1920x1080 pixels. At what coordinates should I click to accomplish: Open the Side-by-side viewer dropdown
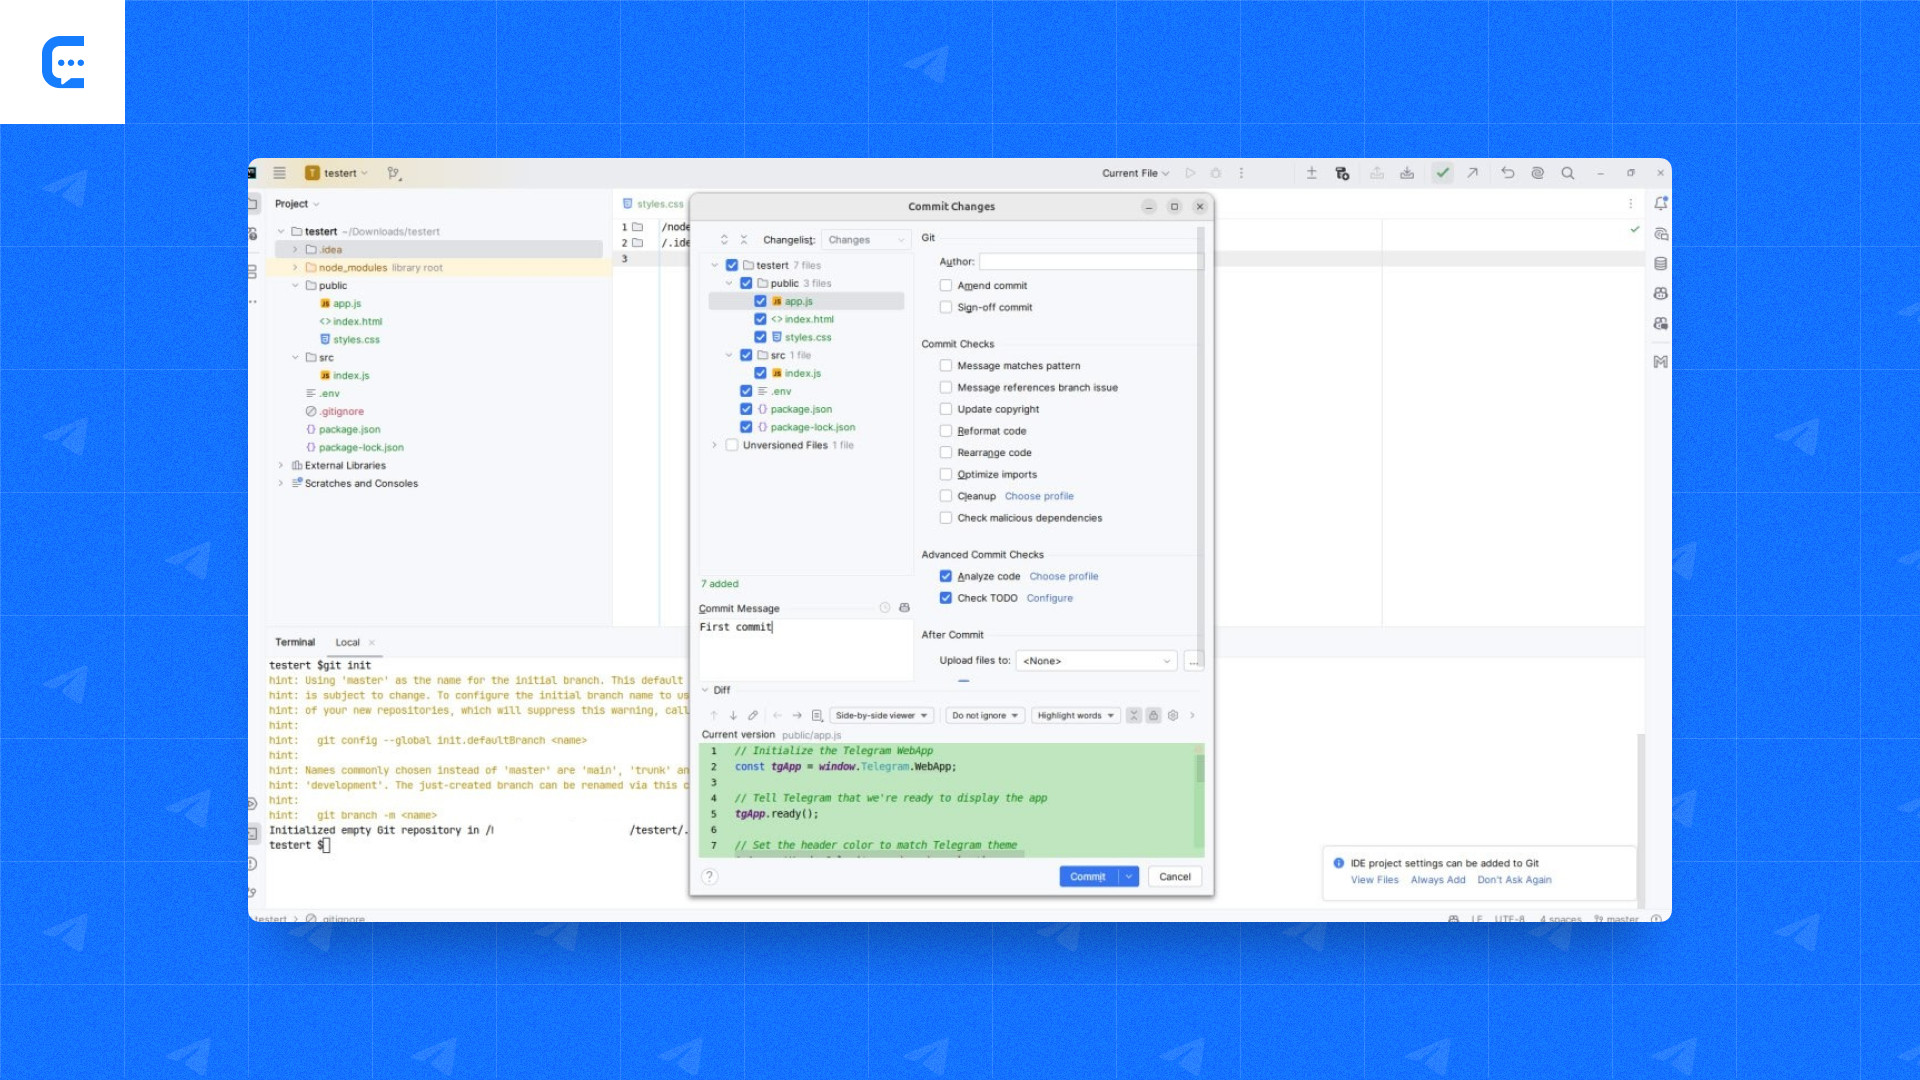click(x=881, y=715)
